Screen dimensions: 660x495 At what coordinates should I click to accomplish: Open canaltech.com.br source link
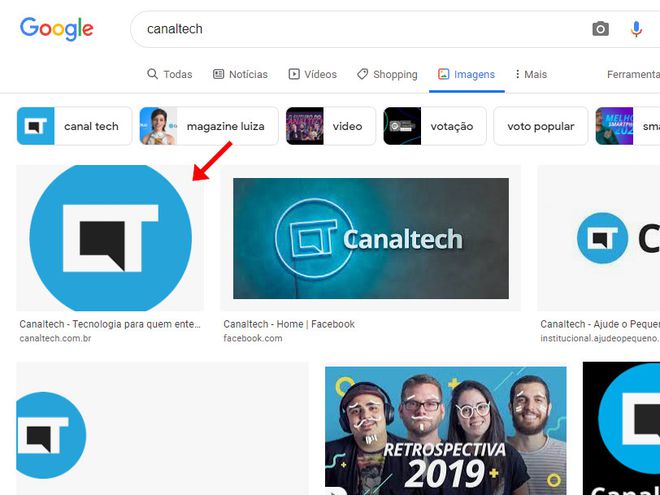point(55,338)
